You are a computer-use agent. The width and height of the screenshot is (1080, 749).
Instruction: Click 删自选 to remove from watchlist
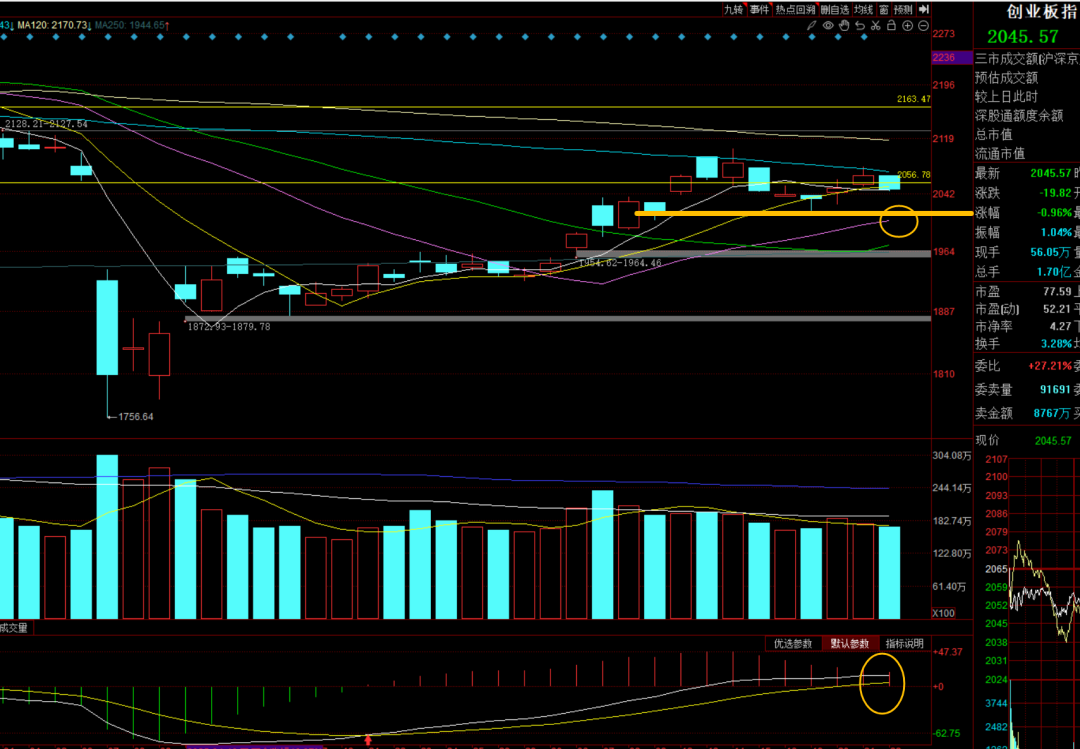pyautogui.click(x=835, y=9)
